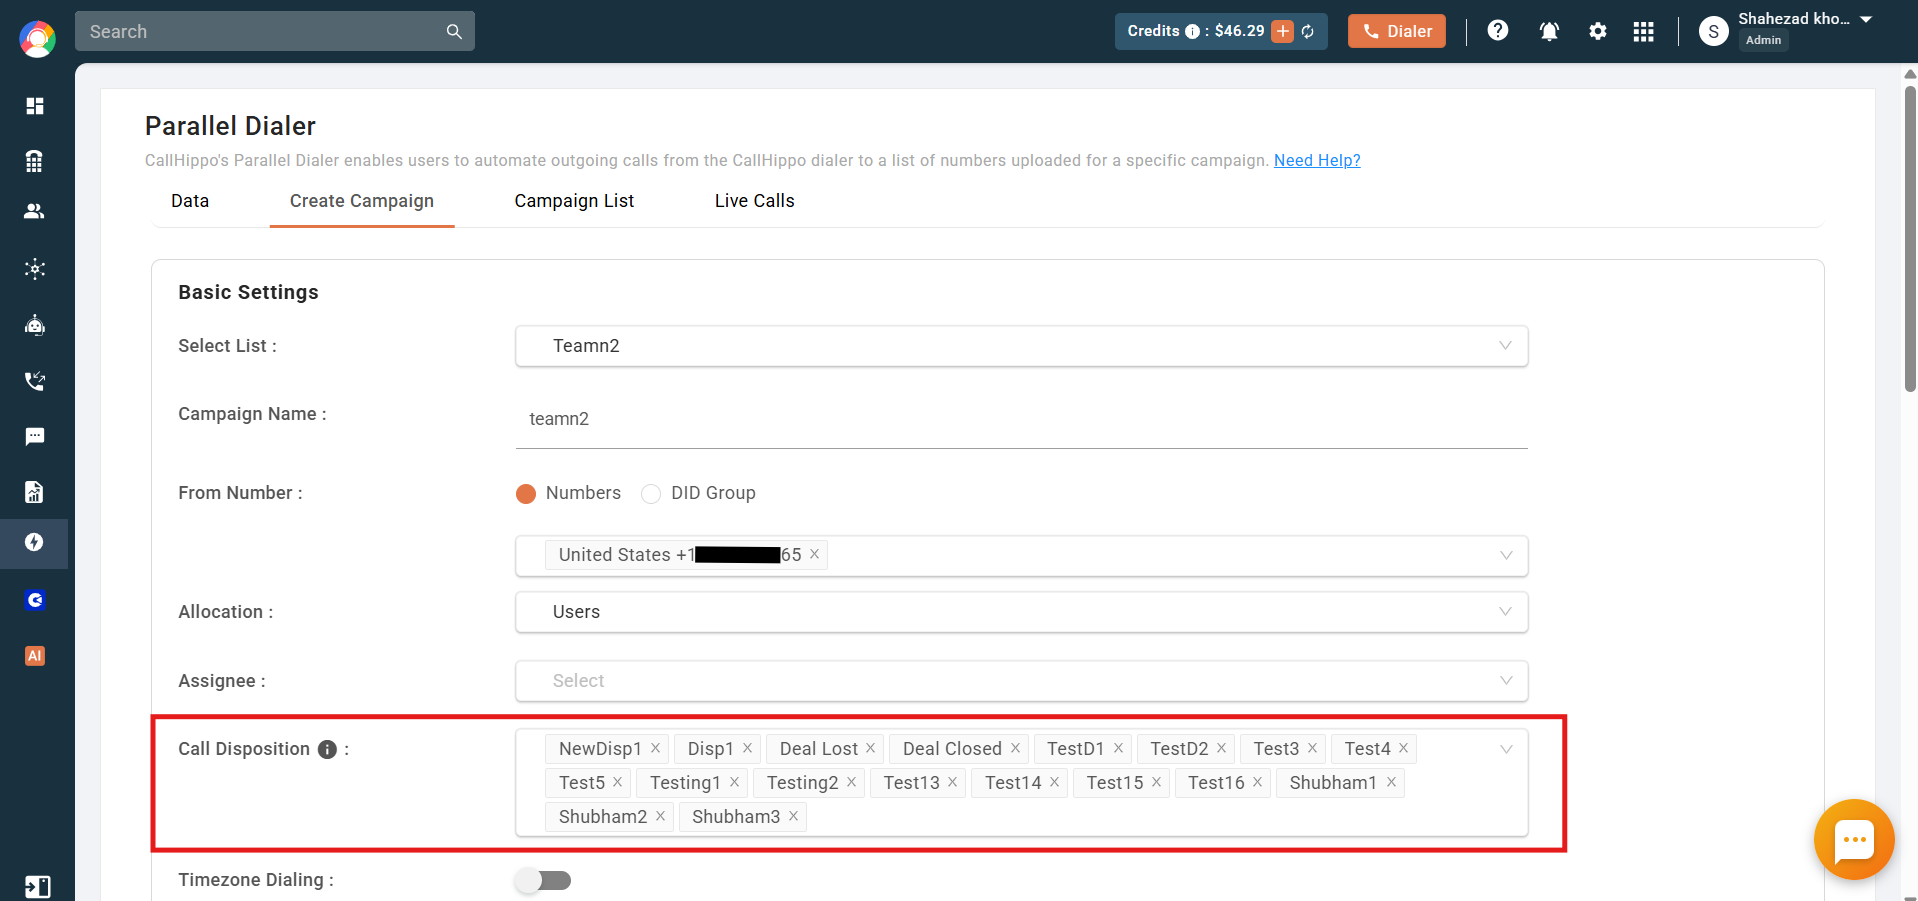Screen dimensions: 1918x901
Task: Remove the NewDisp1 disposition tag
Action: [655, 748]
